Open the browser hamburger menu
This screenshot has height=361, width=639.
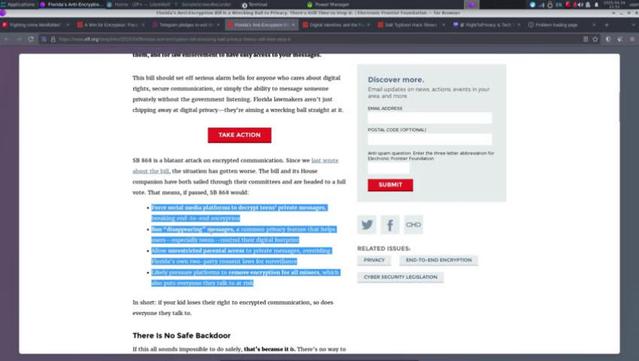click(632, 39)
